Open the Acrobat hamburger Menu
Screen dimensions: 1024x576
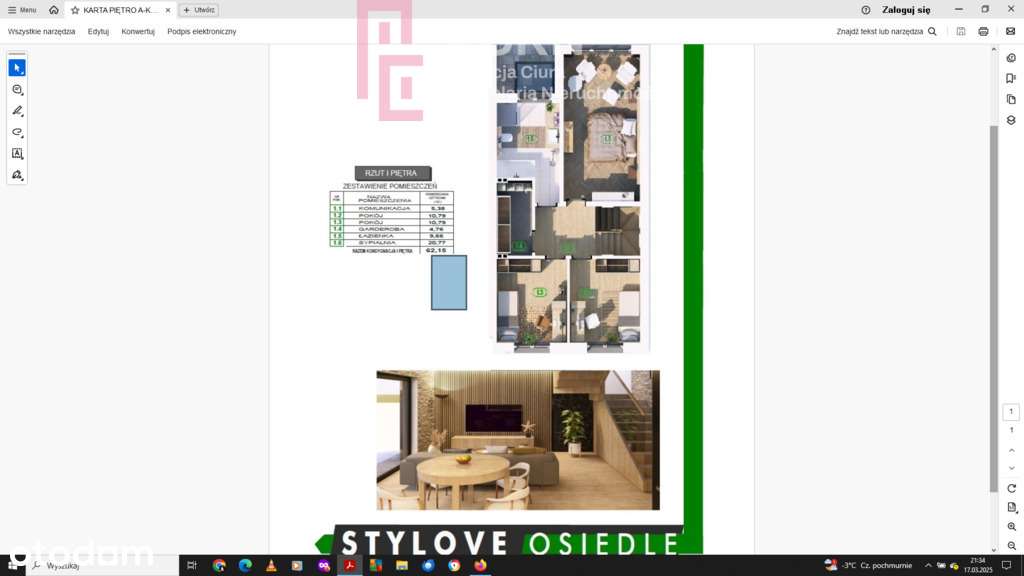click(22, 10)
